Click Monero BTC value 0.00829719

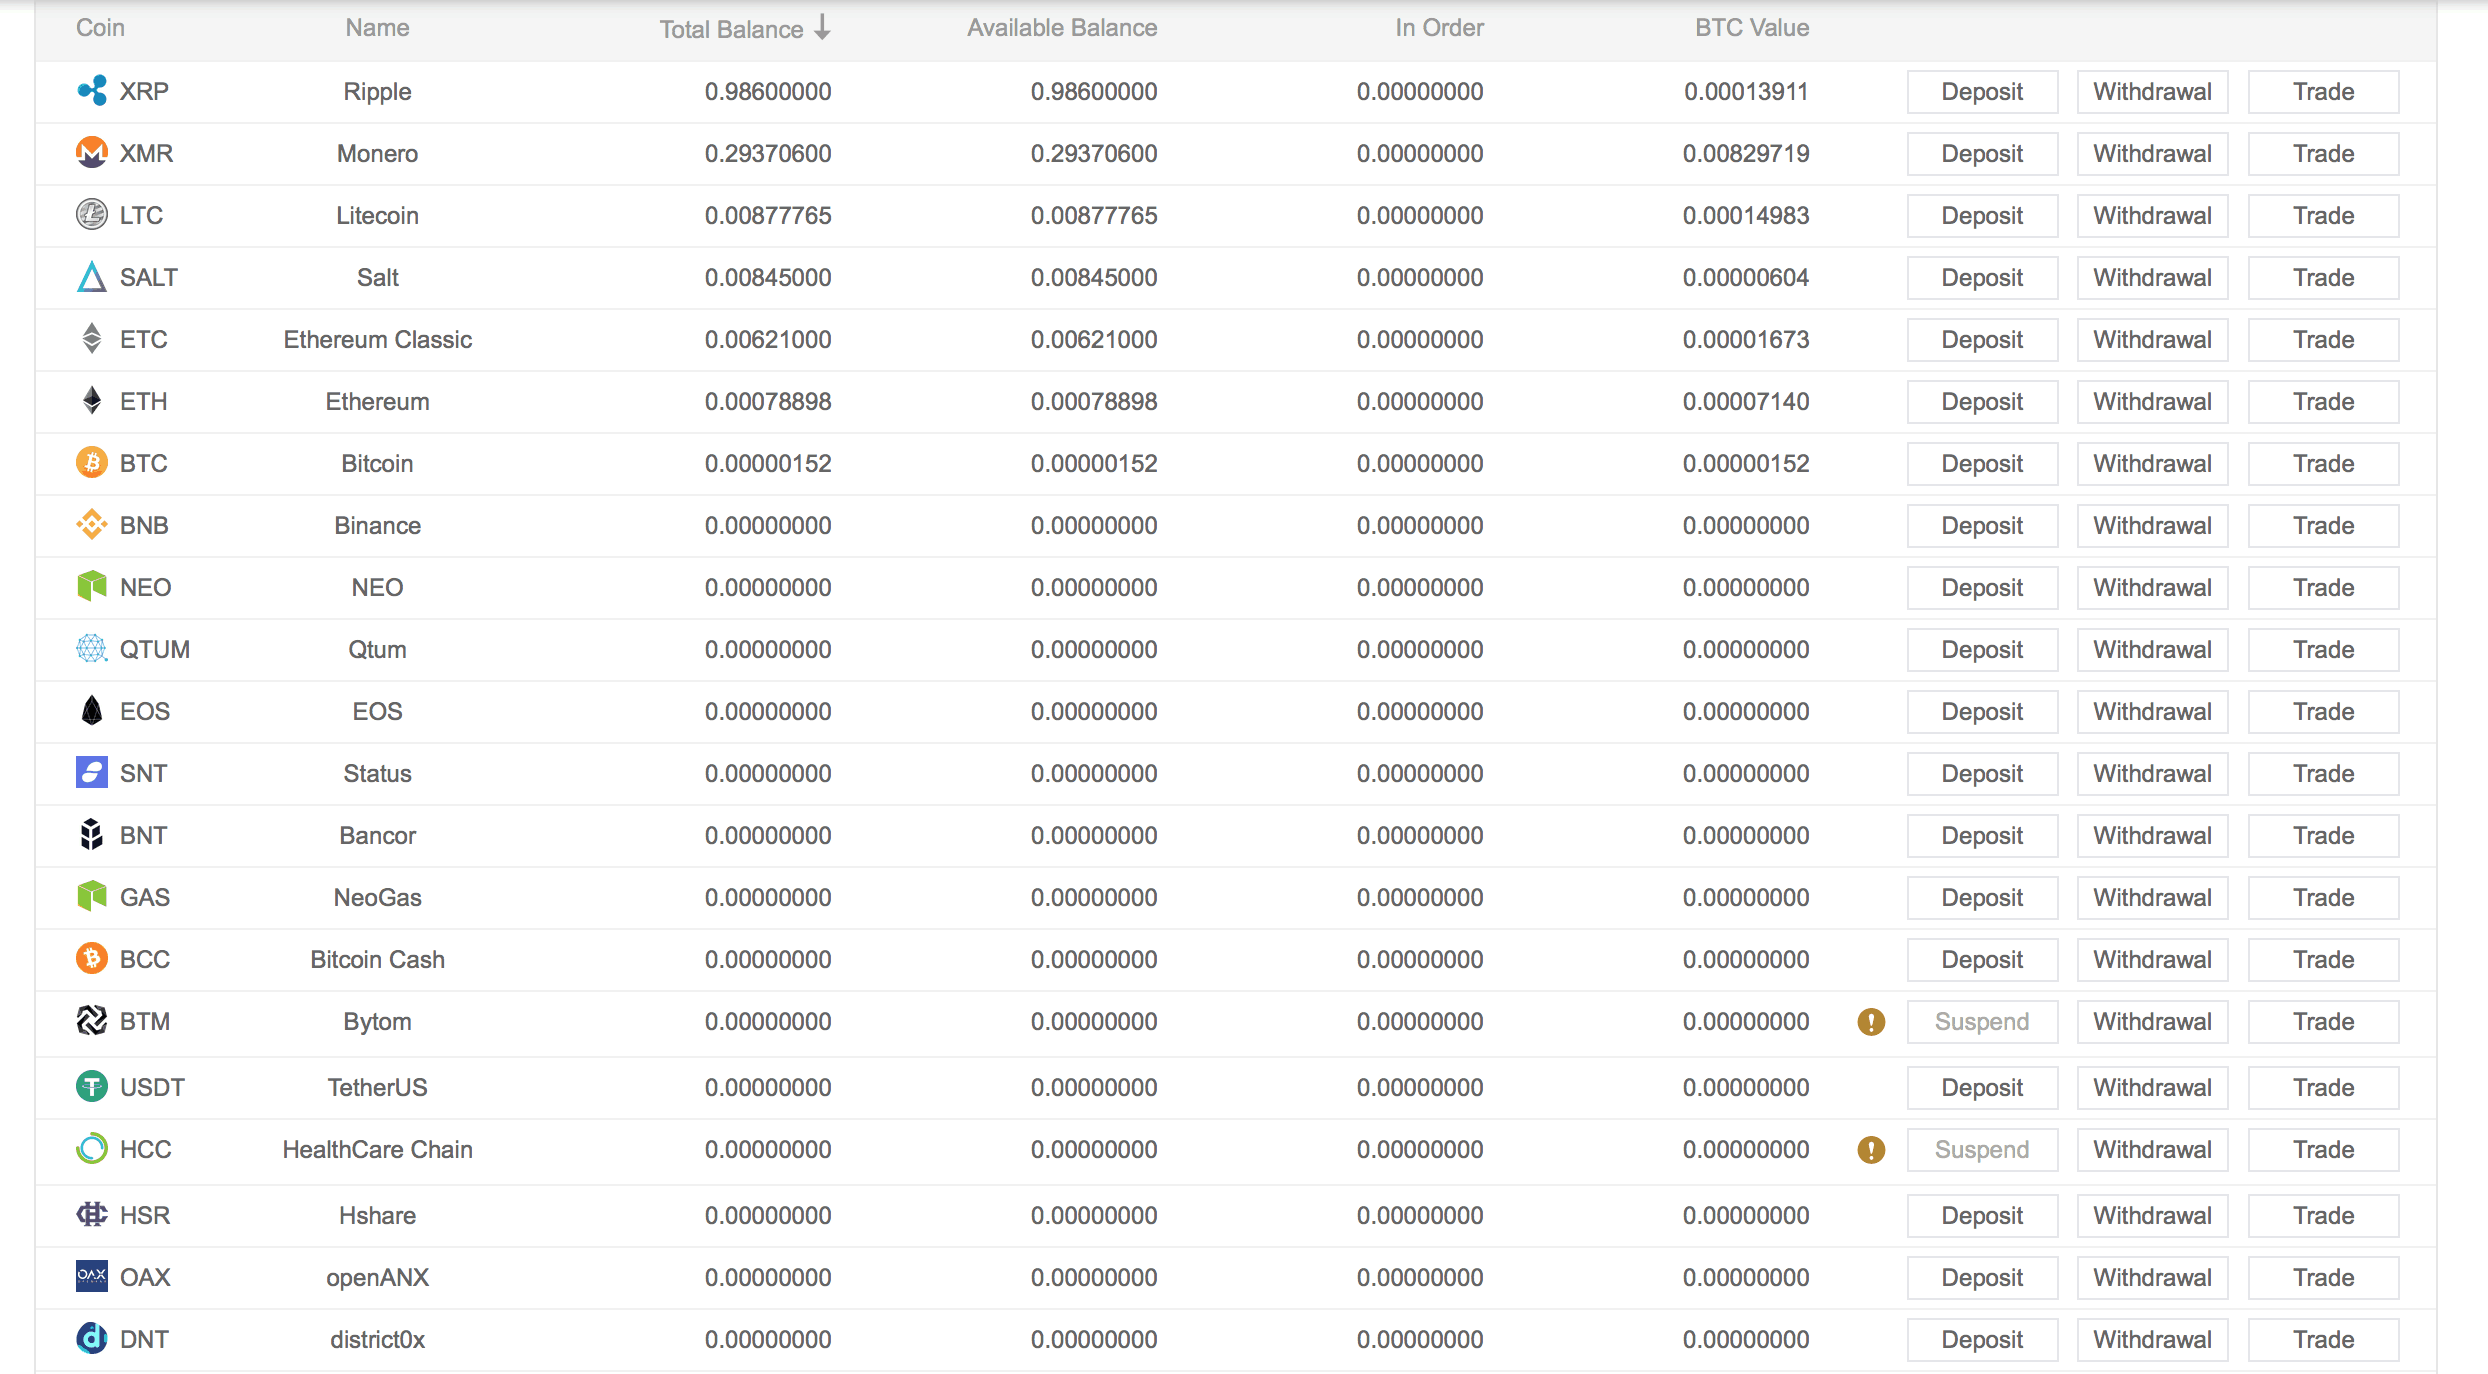[1746, 154]
